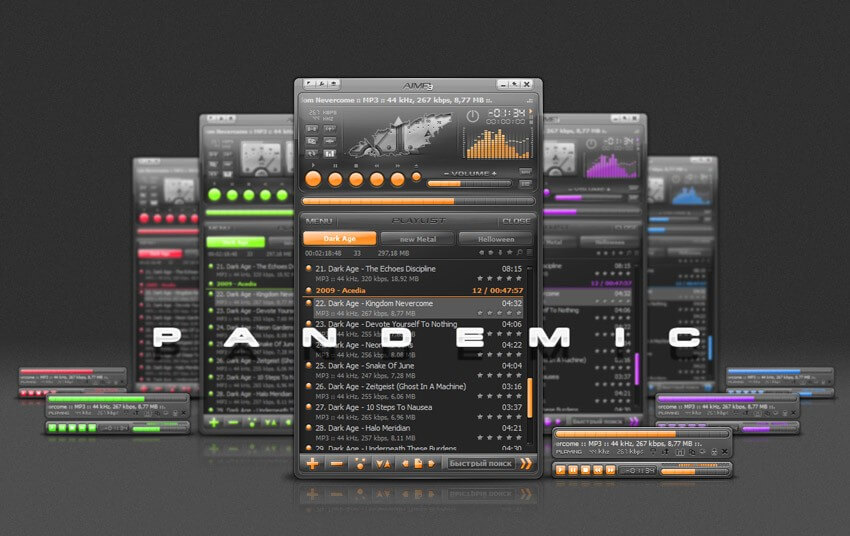Open the misc three-dots playlist button

(359, 464)
